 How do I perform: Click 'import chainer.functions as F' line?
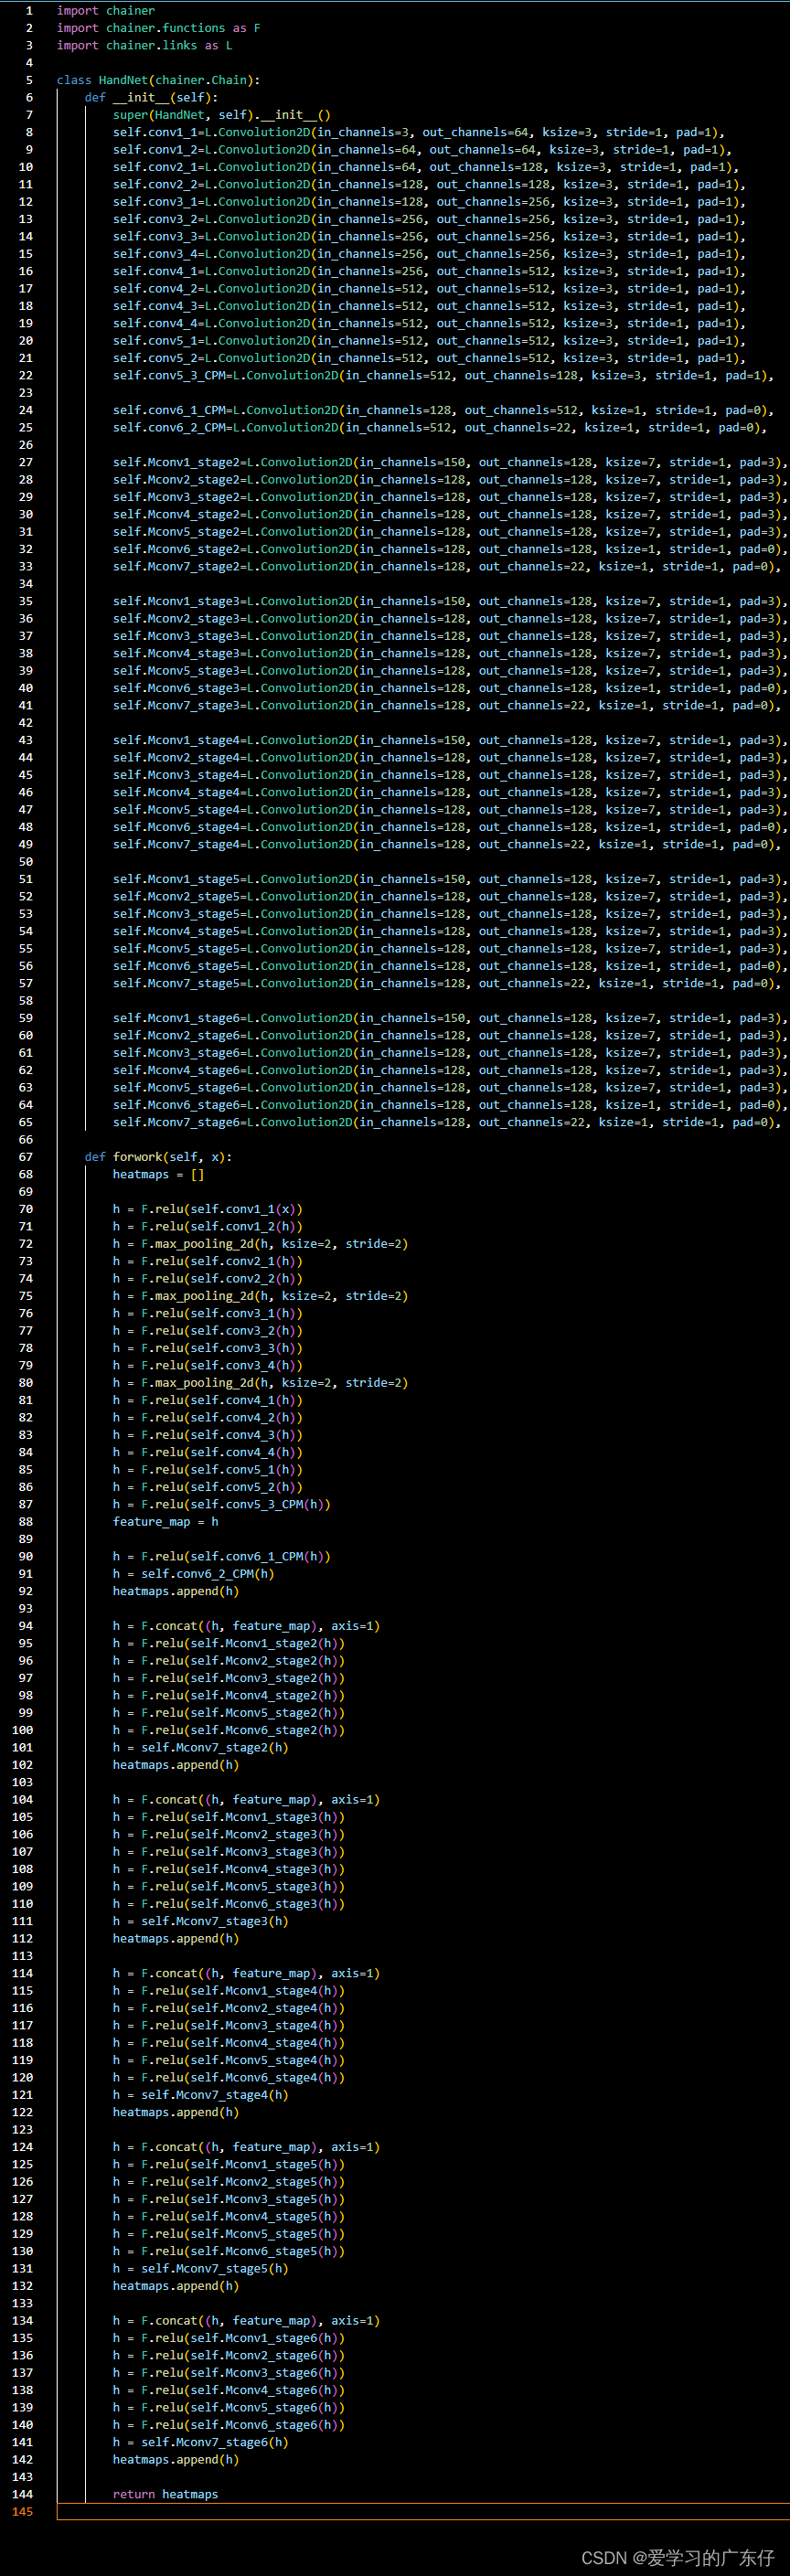[x=158, y=28]
